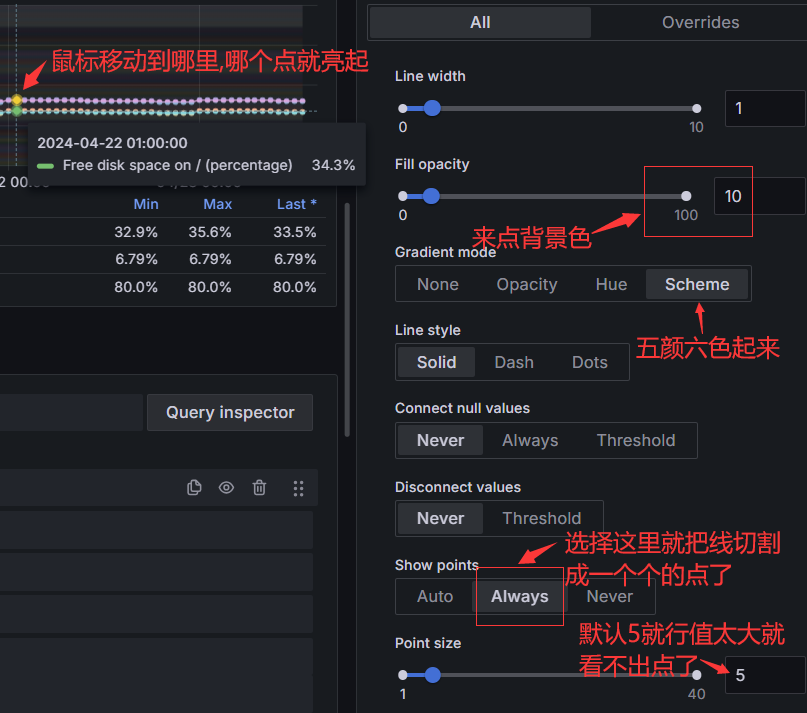The width and height of the screenshot is (807, 713).
Task: Click the query drag handle icon
Action: coord(298,488)
